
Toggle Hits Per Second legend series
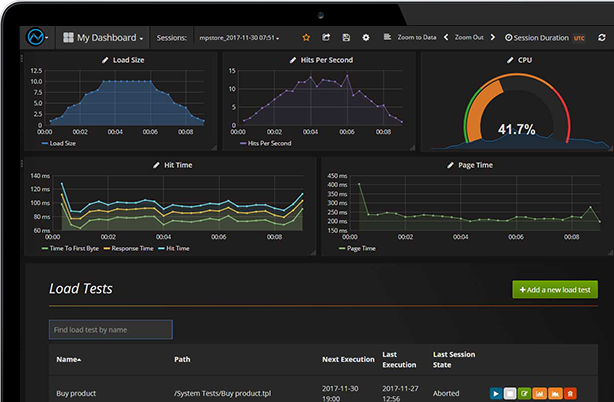click(265, 144)
